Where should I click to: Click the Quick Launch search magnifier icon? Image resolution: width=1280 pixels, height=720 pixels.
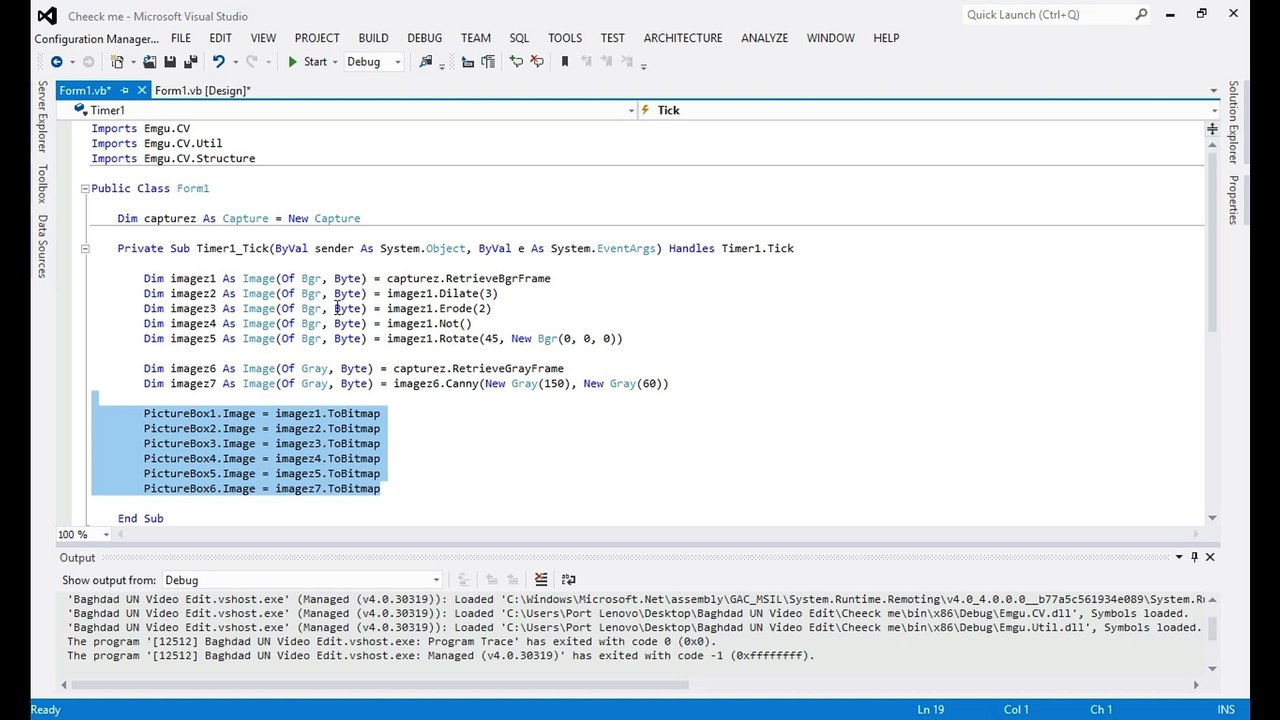pyautogui.click(x=1141, y=15)
